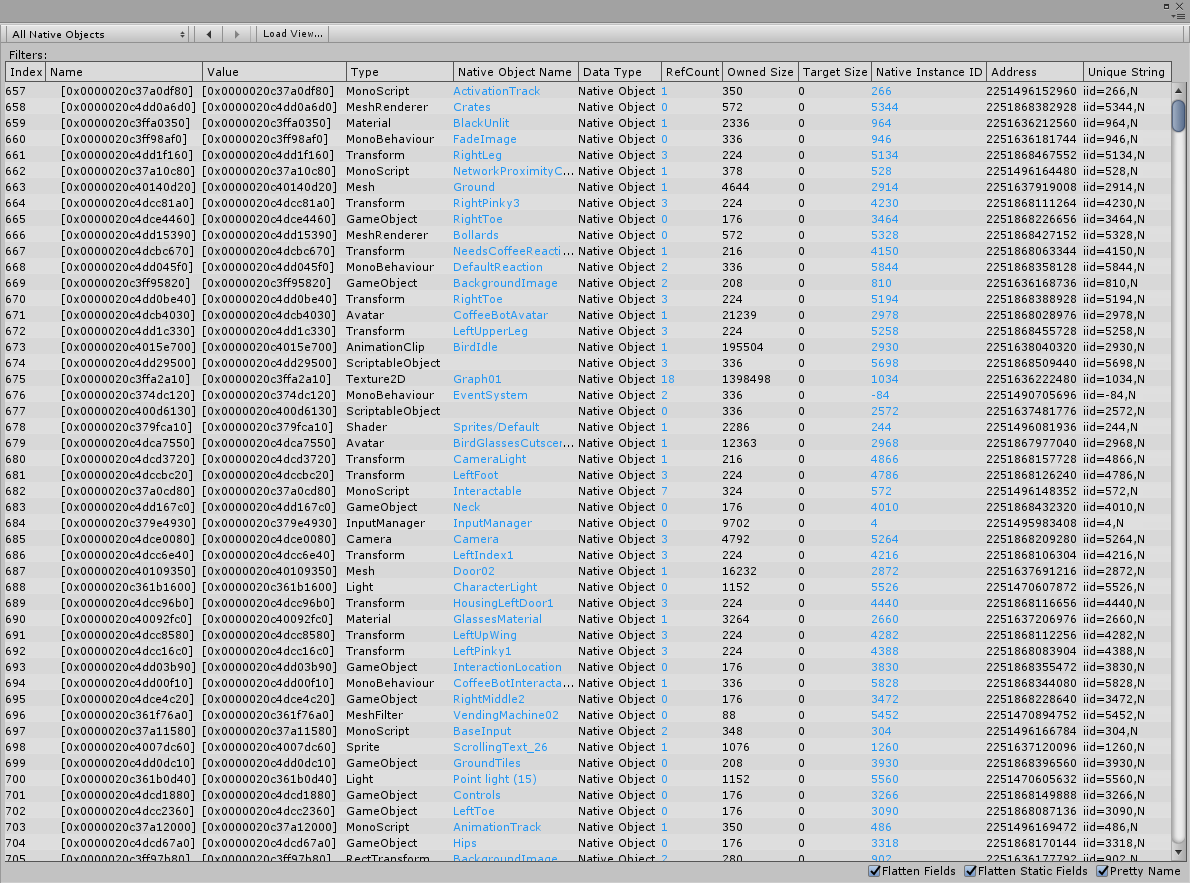The image size is (1190, 883).
Task: Toggle the Pretty Name option
Action: coord(1102,870)
